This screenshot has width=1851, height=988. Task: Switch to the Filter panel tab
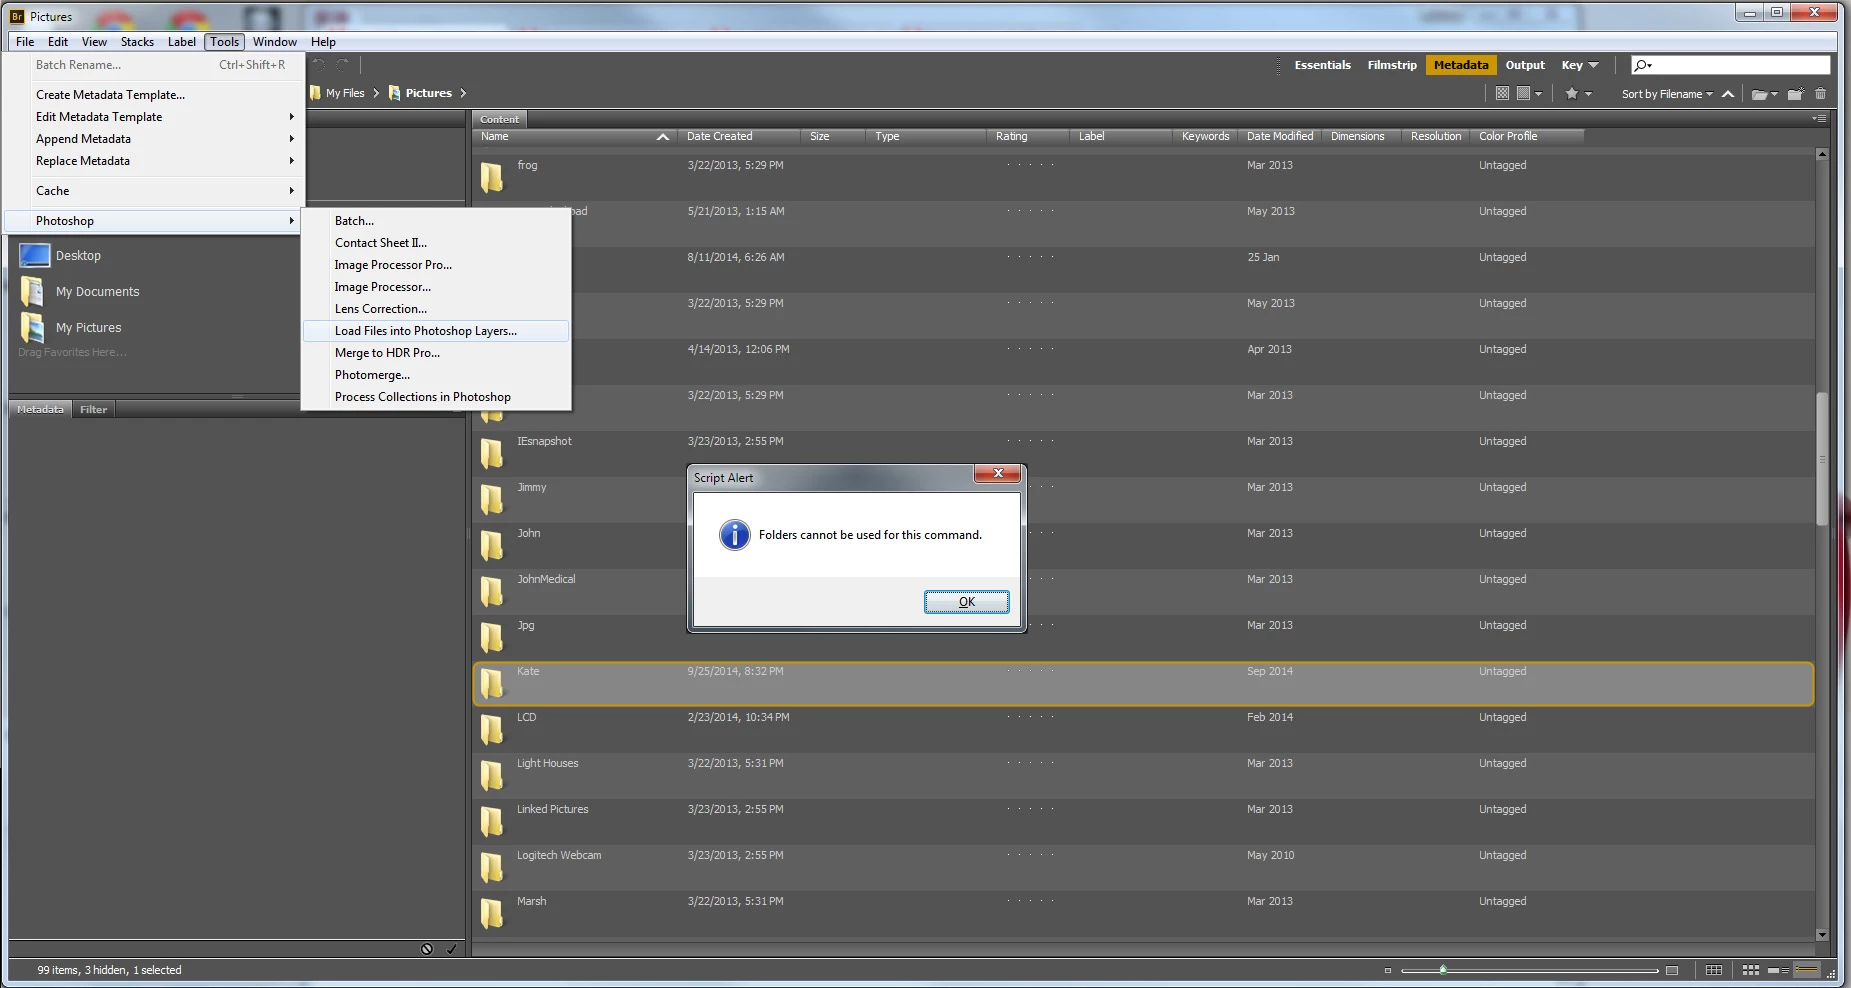[x=93, y=409]
